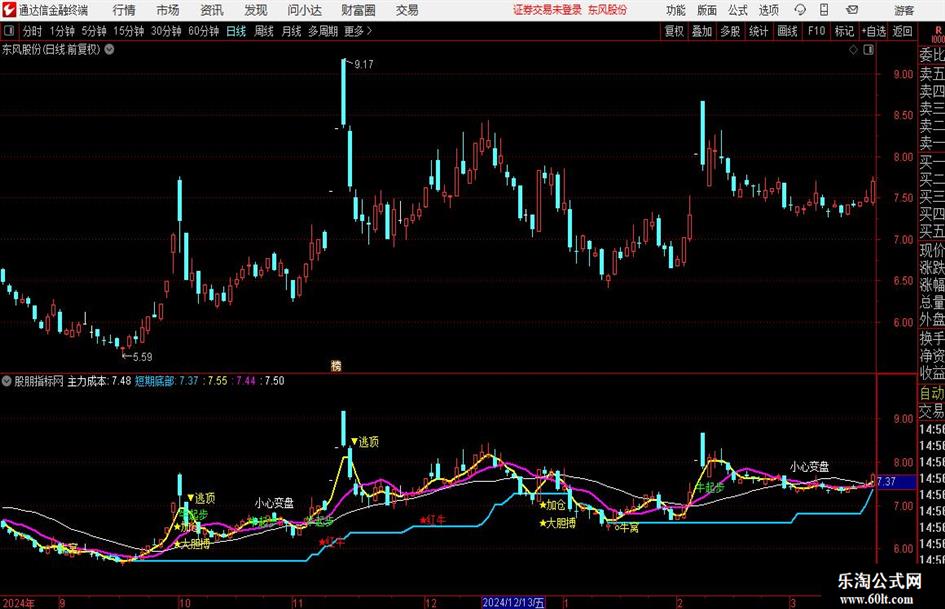Click the red R 1000 icon
Viewport: 945px width, 609px height.
(938, 34)
